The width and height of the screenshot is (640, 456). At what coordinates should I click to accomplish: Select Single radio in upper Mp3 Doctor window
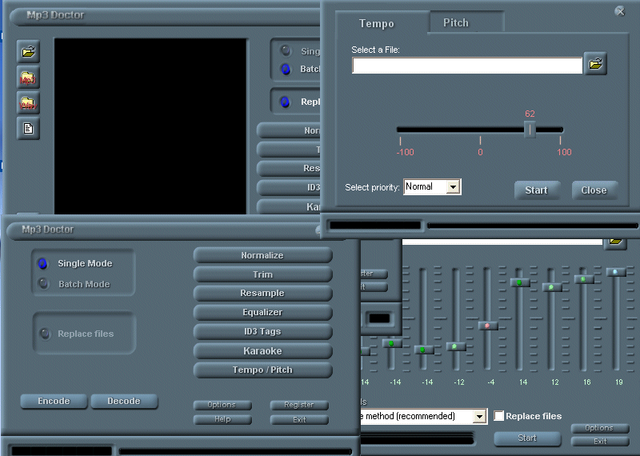point(286,51)
